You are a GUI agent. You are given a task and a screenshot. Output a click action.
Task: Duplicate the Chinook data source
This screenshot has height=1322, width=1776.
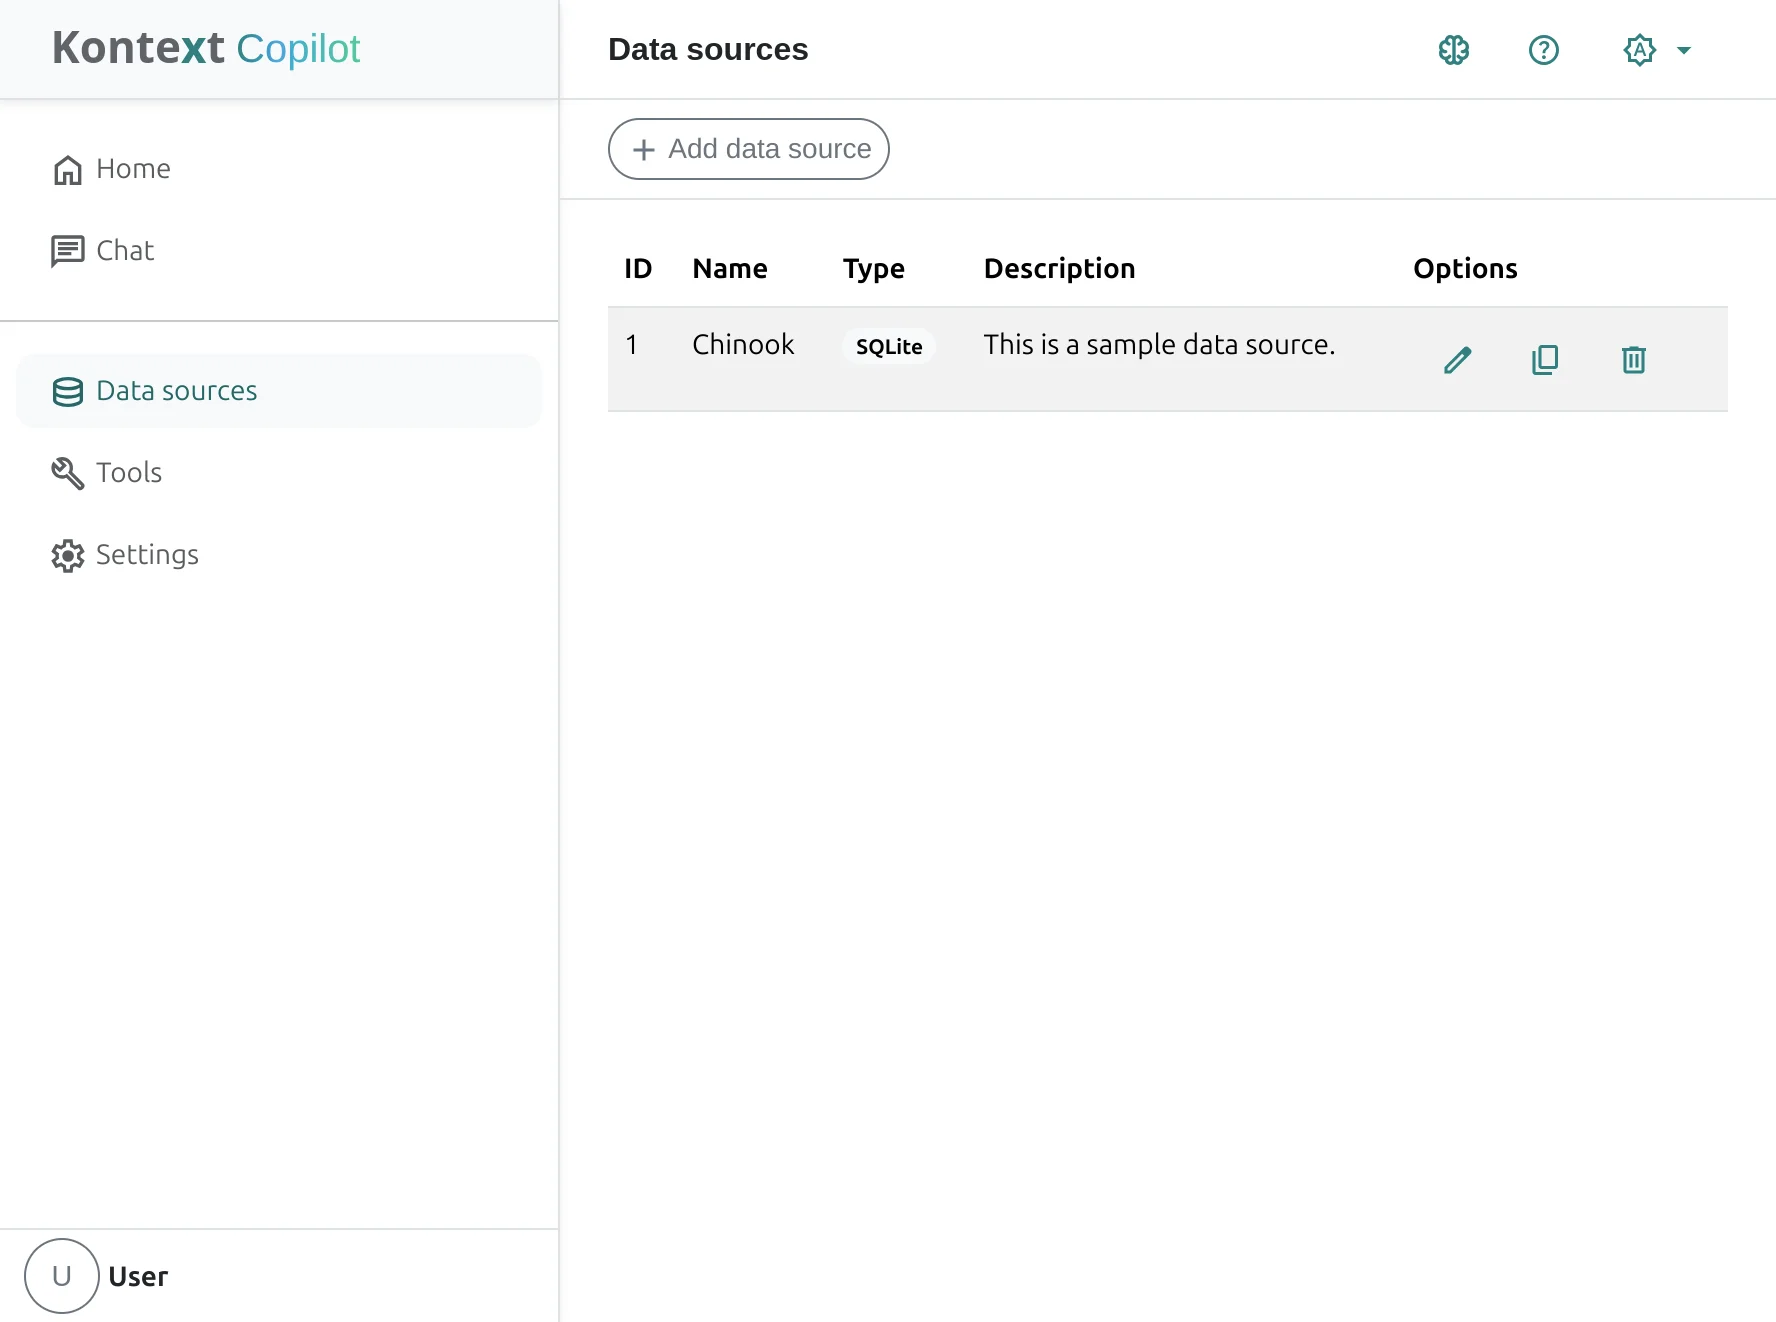coord(1545,360)
